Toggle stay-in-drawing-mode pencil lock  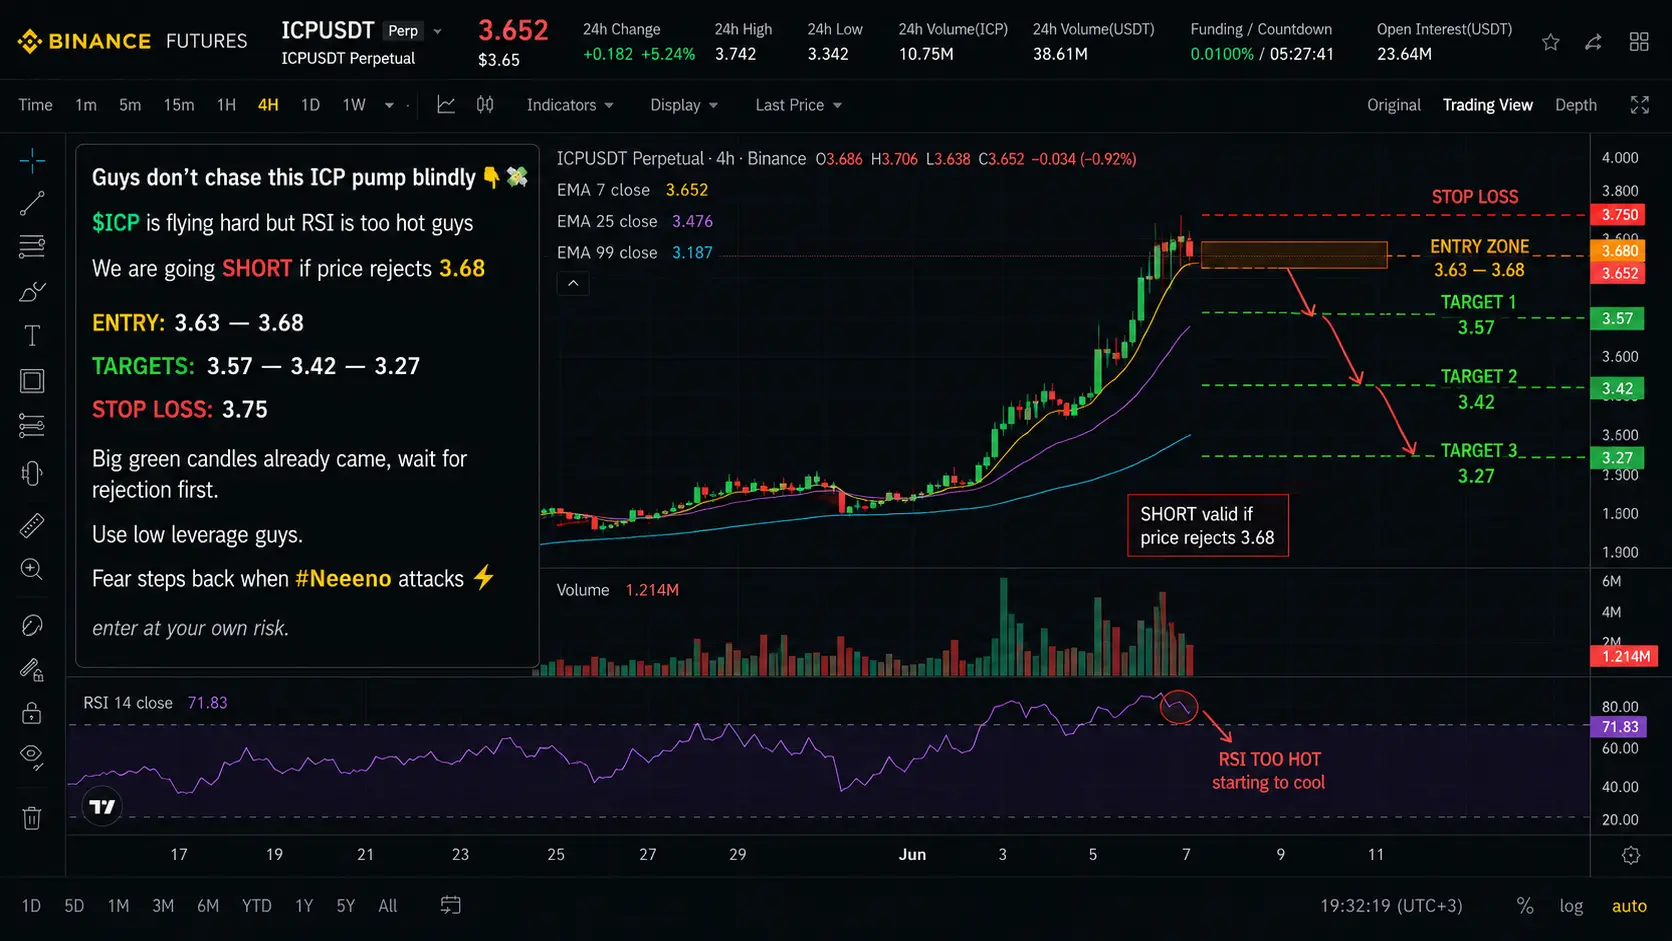(x=32, y=669)
